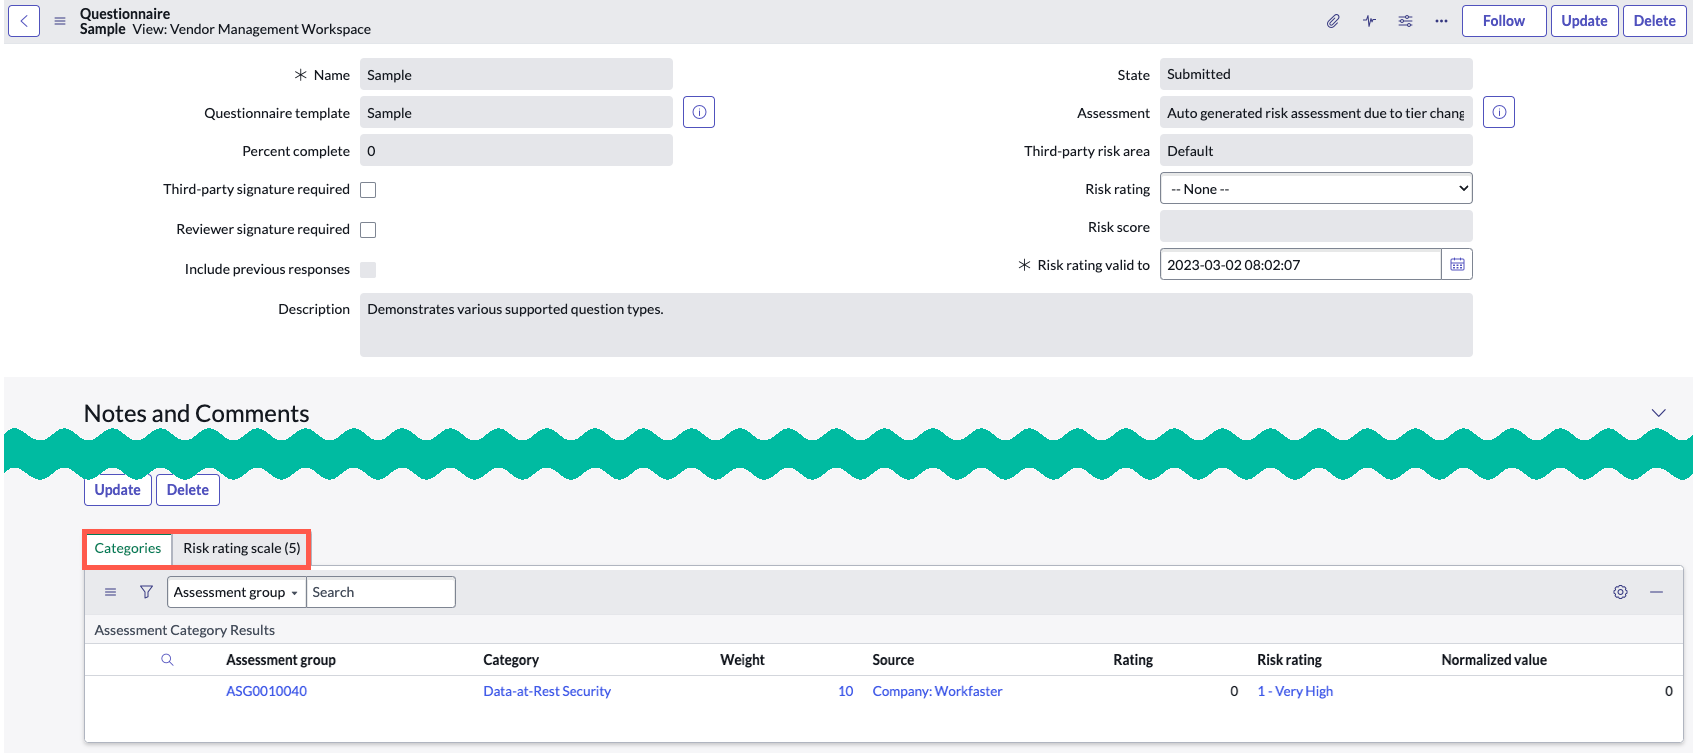
Task: Click the Questionnaire template field Sample
Action: click(x=516, y=112)
